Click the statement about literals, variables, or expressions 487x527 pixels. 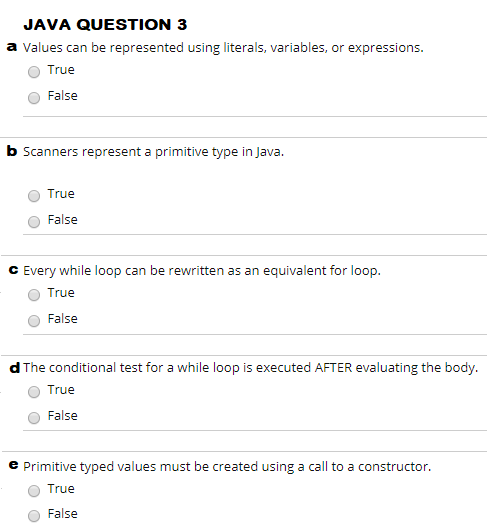coord(223,48)
